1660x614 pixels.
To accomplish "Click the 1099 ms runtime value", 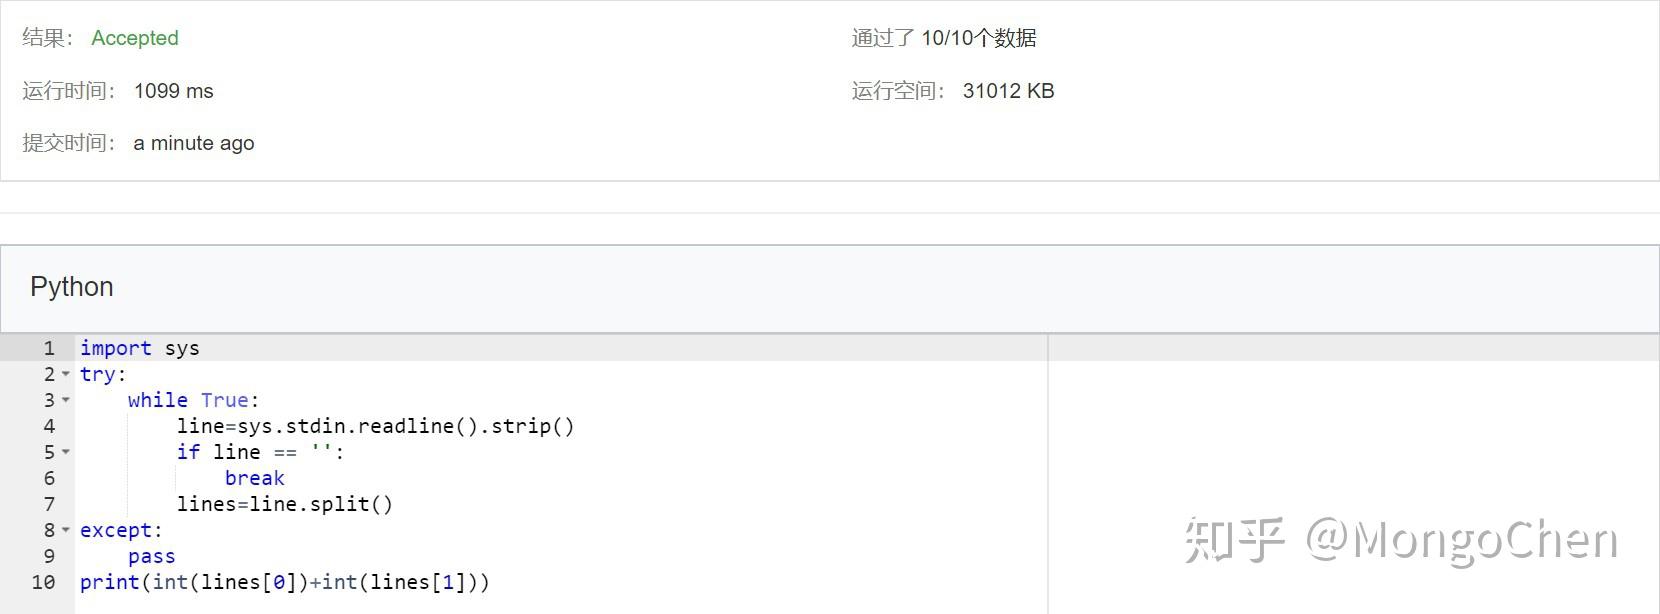I will tap(173, 91).
